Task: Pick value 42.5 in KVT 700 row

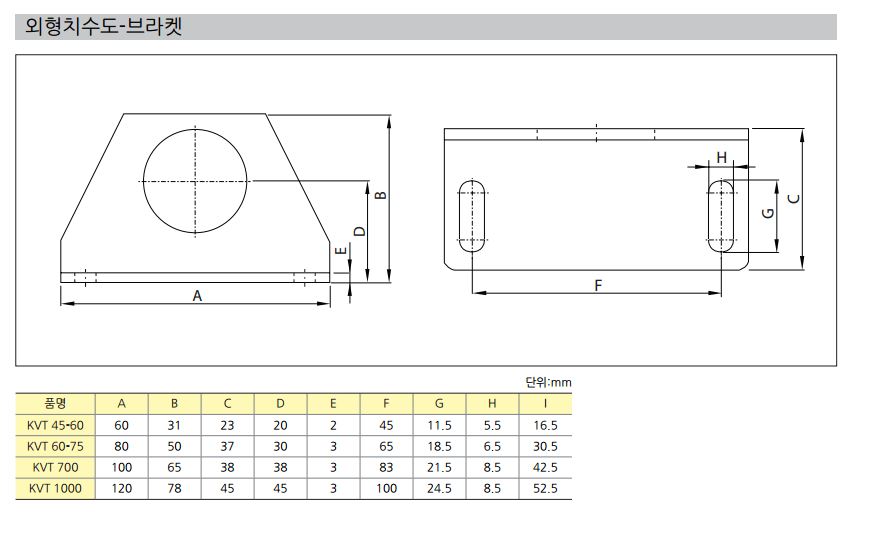Action: 545,467
